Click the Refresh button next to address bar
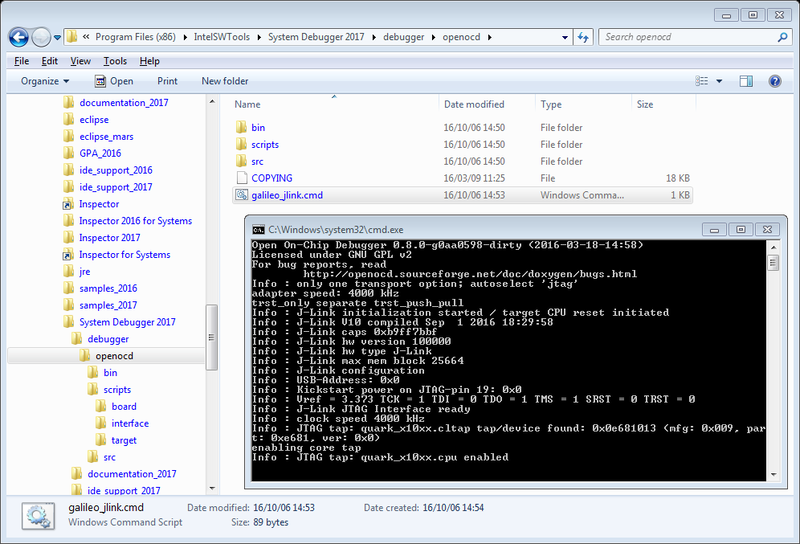Screen dimensions: 800x544 [584, 37]
